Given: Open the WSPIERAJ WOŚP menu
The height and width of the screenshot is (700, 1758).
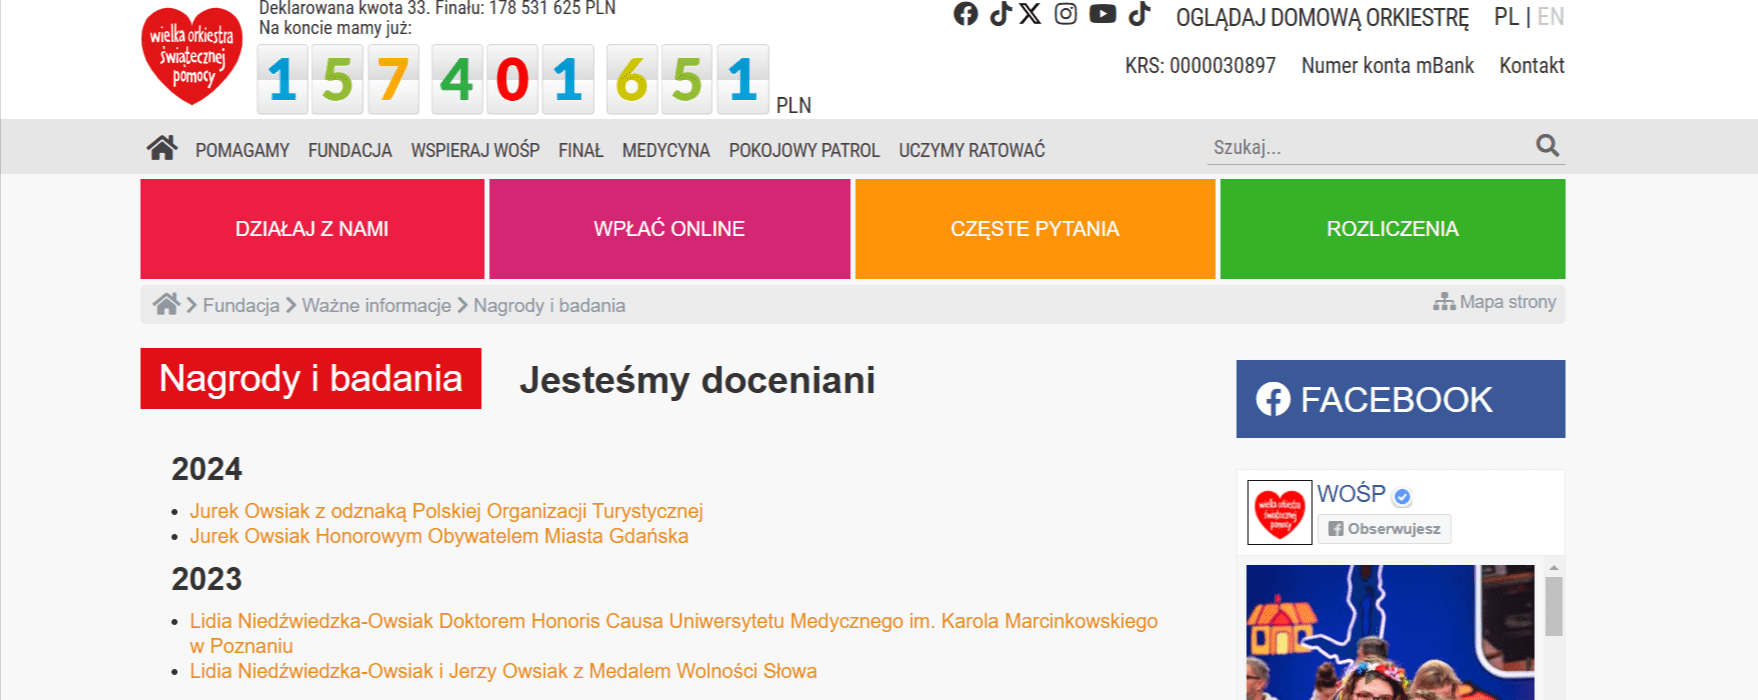Looking at the screenshot, I should point(475,150).
